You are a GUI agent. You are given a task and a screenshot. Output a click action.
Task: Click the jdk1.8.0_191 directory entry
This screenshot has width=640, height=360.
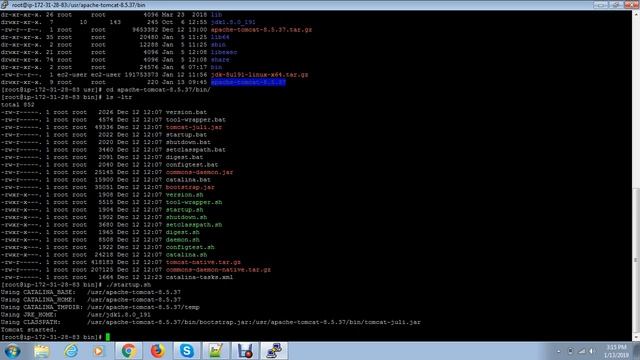click(x=233, y=22)
